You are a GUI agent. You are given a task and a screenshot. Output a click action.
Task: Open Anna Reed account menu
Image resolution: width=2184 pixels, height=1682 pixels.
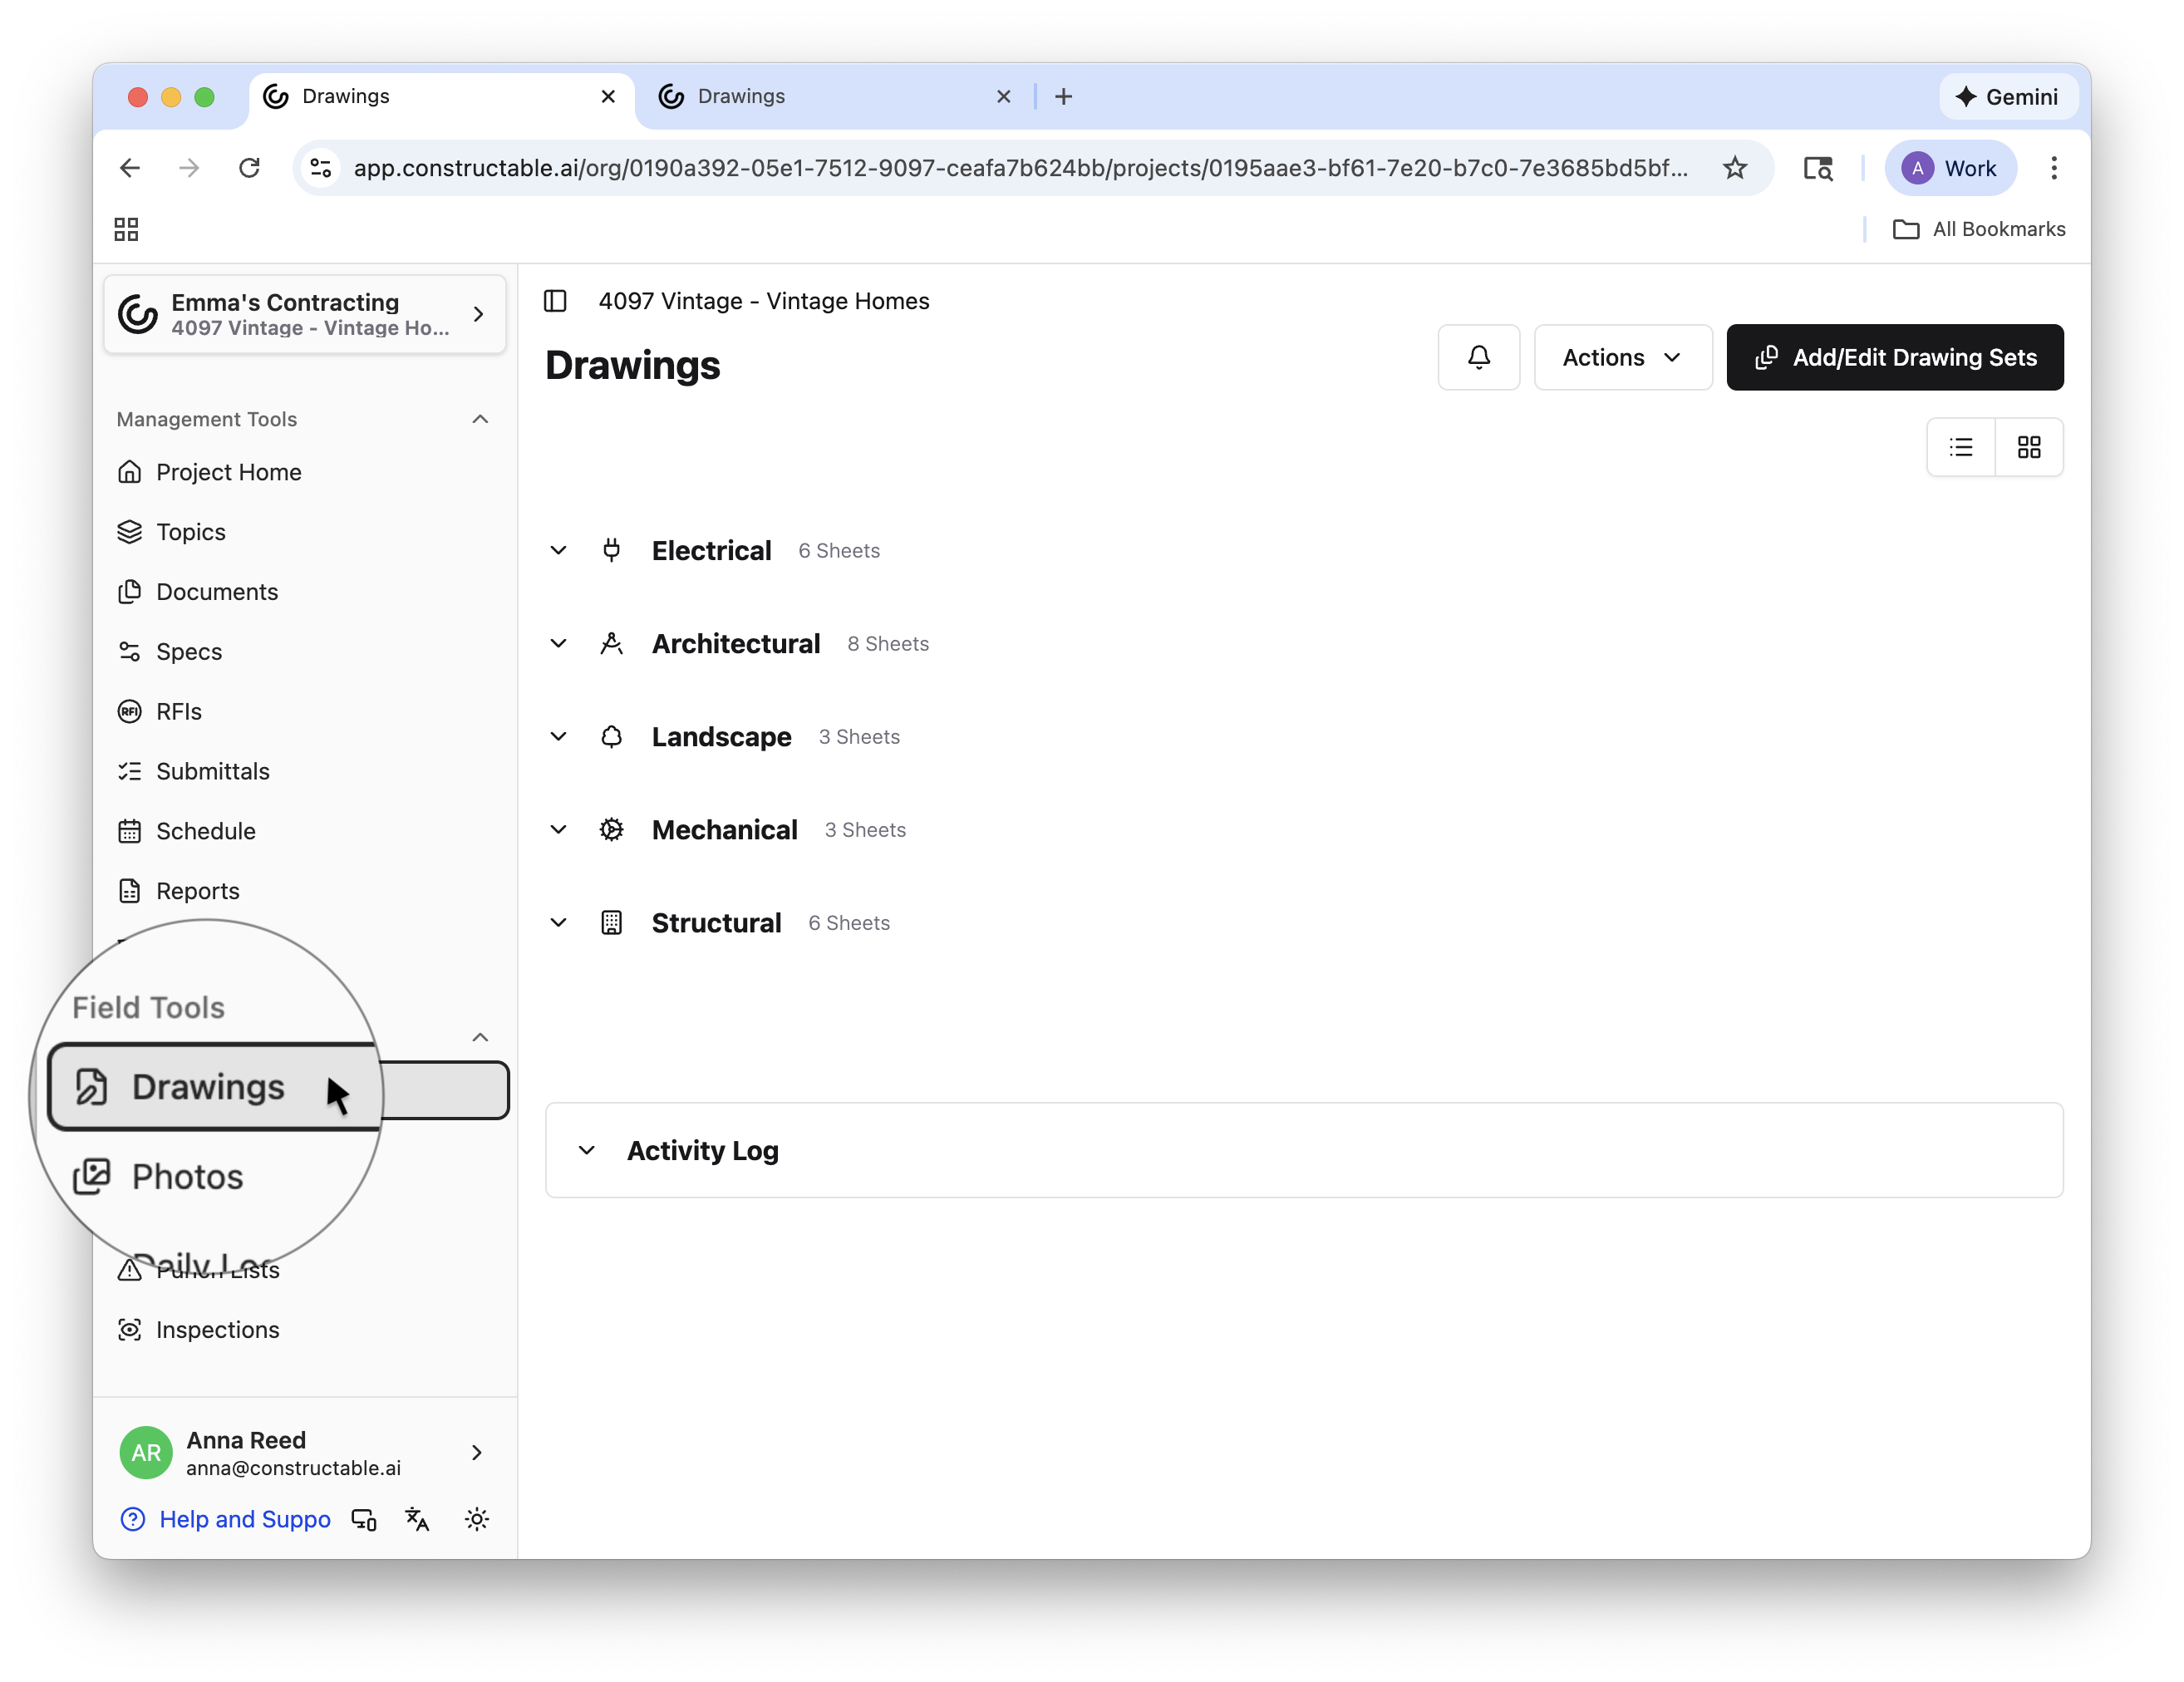click(305, 1452)
